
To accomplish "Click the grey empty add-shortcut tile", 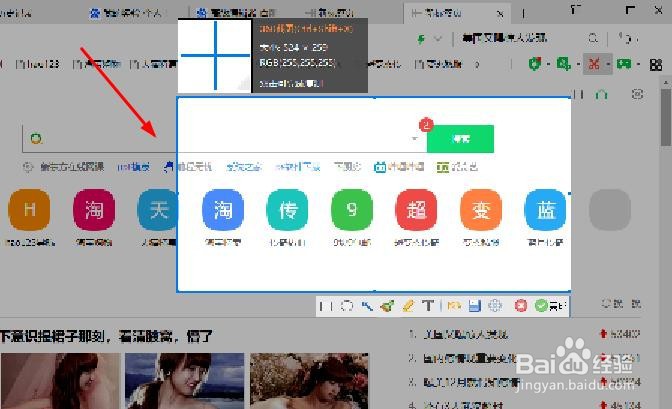I will click(x=610, y=210).
